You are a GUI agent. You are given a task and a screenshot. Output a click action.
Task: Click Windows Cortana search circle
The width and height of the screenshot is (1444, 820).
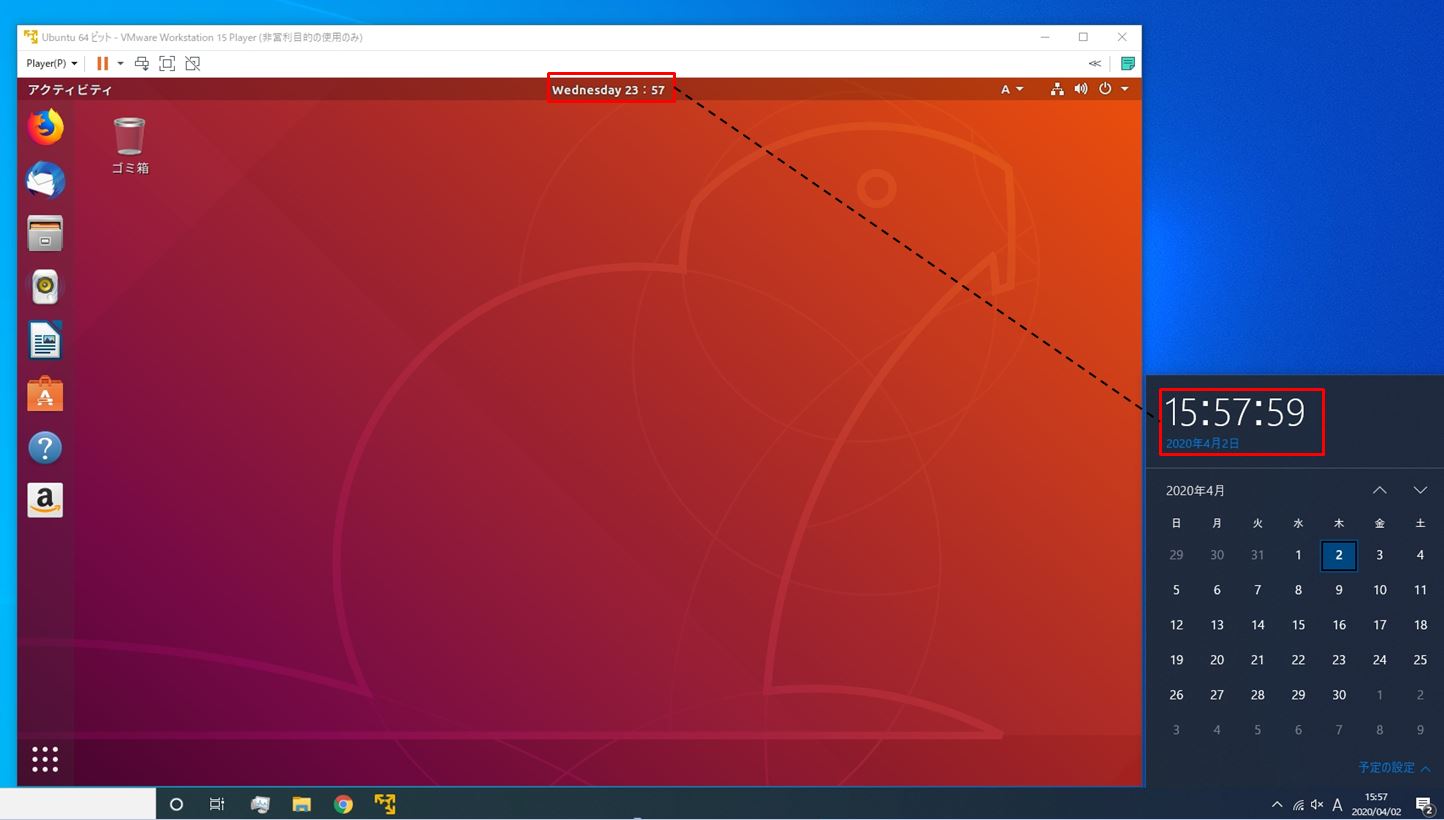(x=177, y=804)
